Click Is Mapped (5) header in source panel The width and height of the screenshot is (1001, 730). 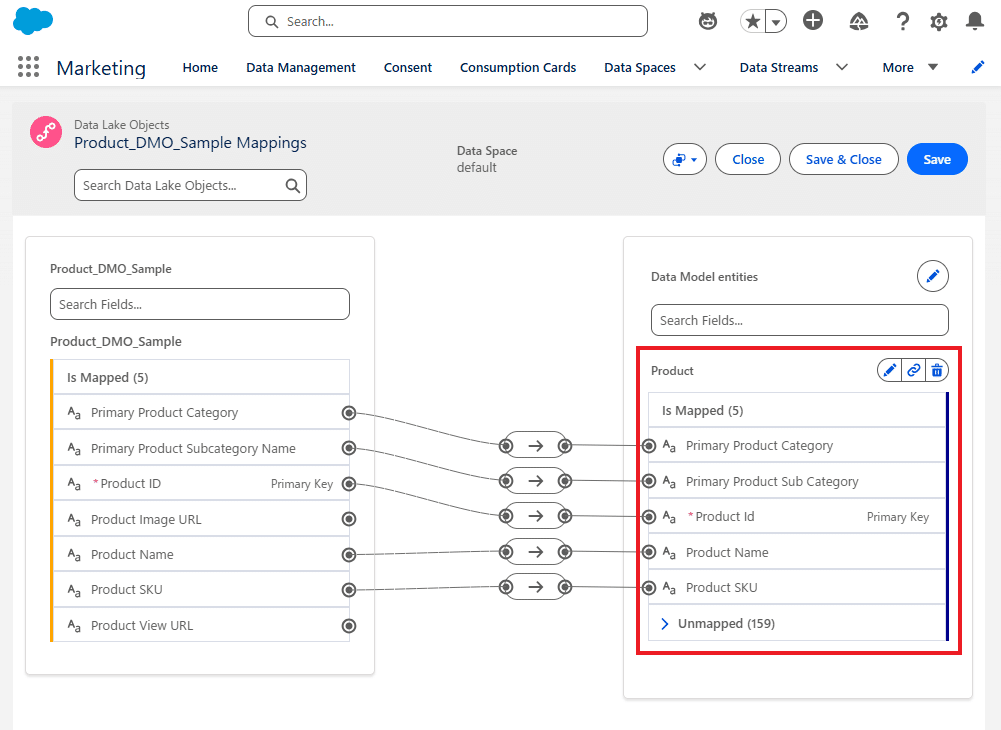[x=201, y=377]
